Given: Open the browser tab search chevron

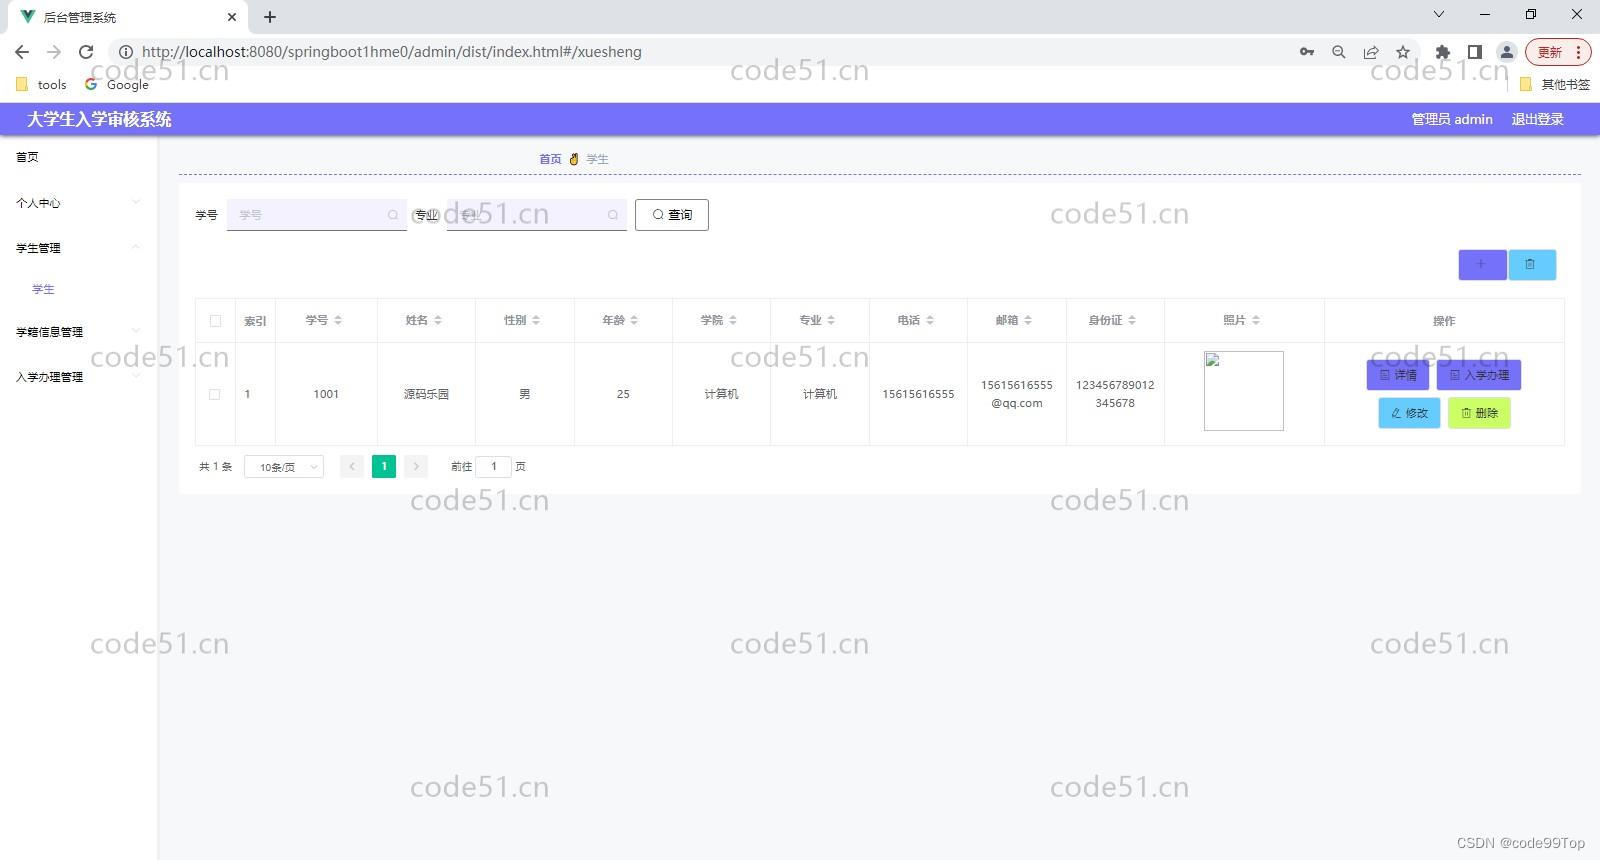Looking at the screenshot, I should (1438, 15).
